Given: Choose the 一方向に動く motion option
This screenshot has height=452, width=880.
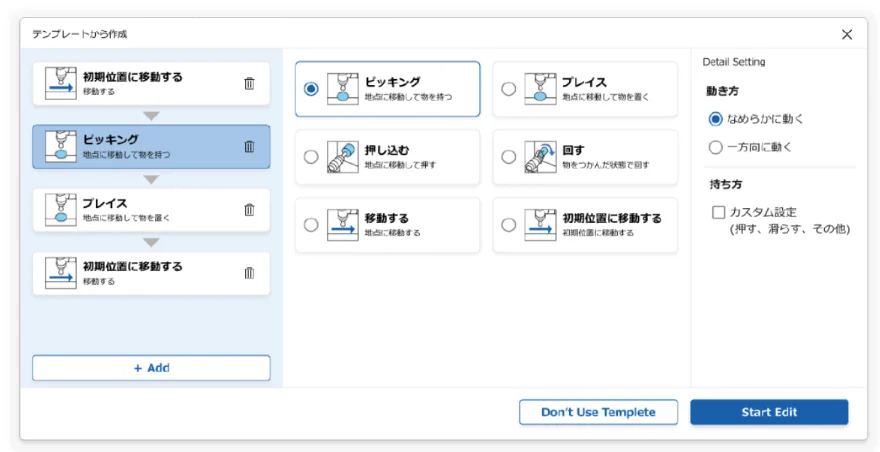Looking at the screenshot, I should [715, 147].
